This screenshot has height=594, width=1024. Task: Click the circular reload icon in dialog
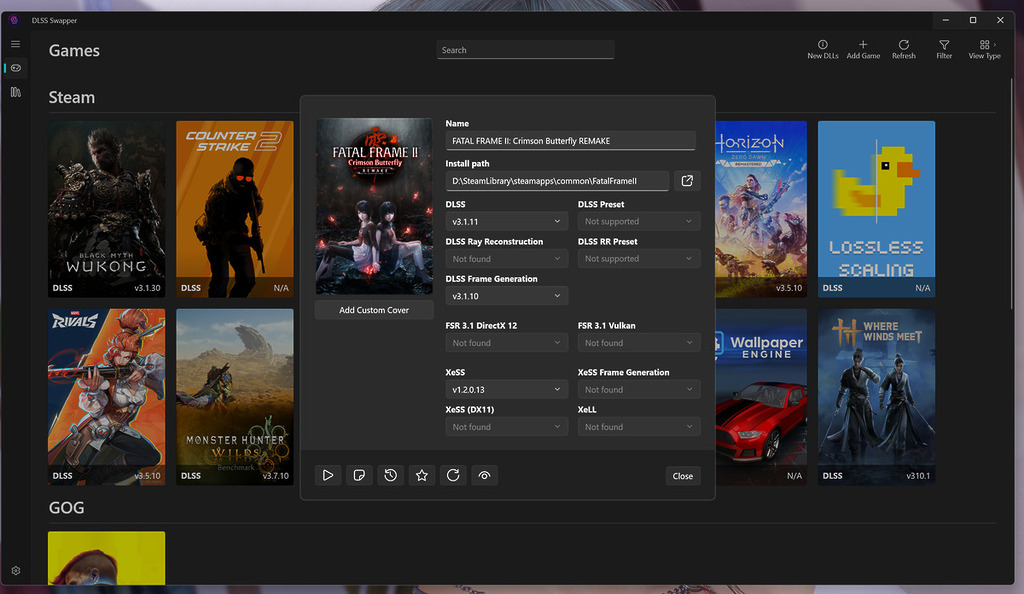[x=453, y=476]
